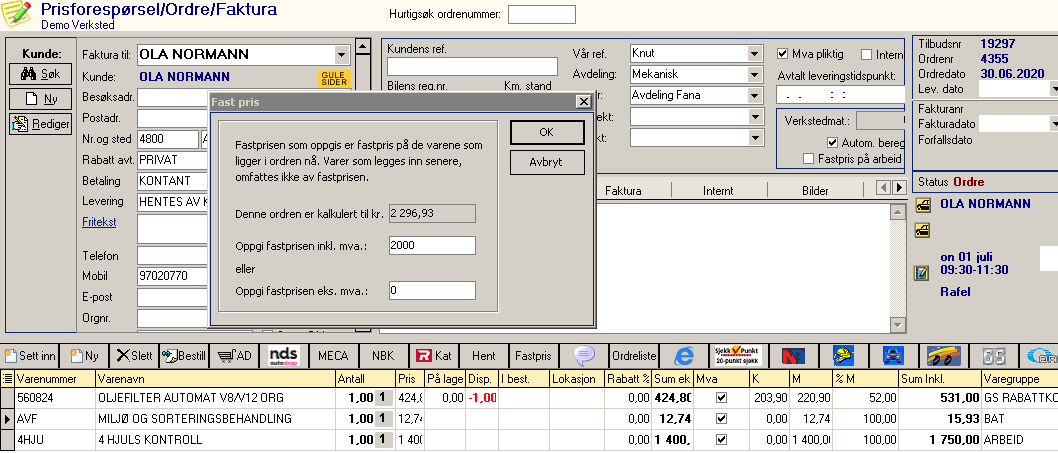This screenshot has width=1058, height=453.
Task: Click up arrow of customer panel scrollbar
Action: click(363, 47)
